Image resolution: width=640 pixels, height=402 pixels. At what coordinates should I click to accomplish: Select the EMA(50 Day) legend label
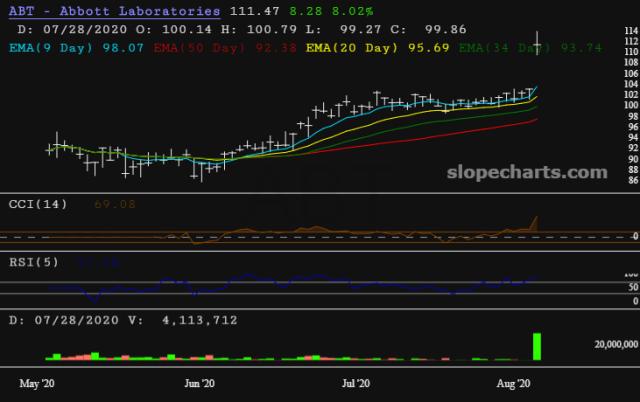200,48
